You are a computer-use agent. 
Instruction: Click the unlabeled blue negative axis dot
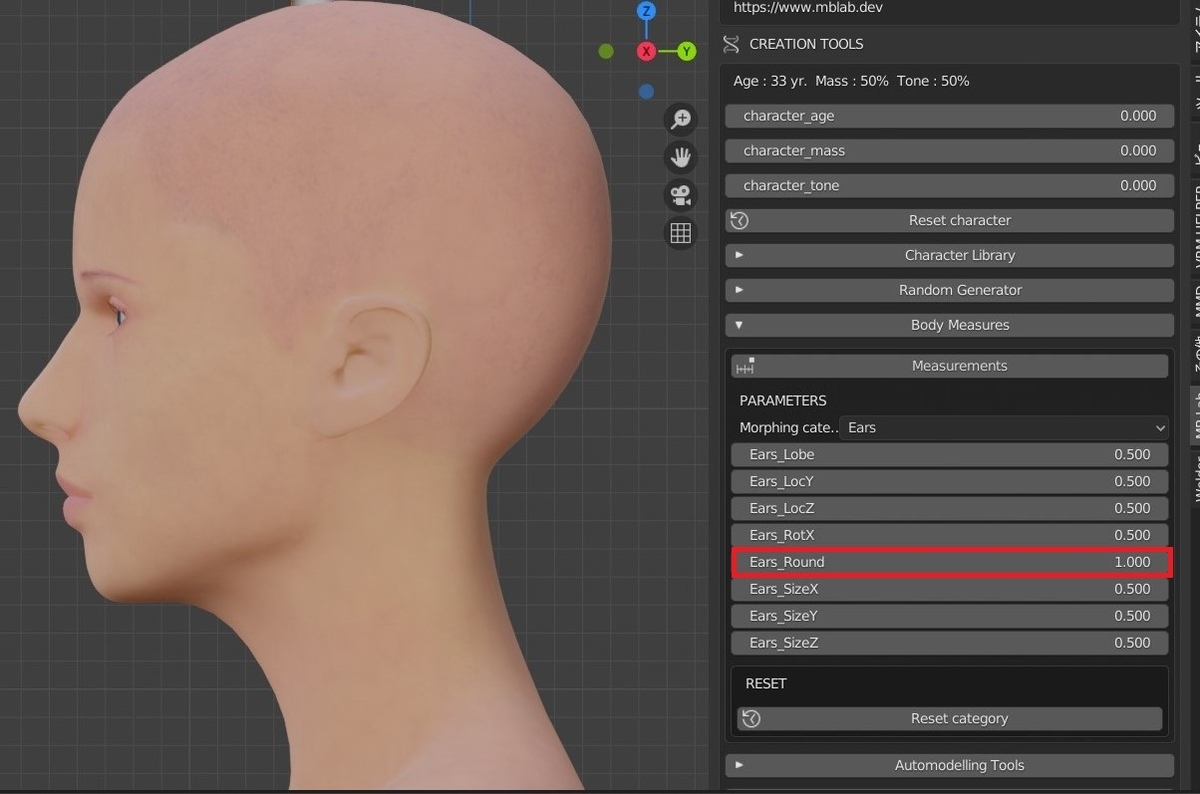(x=646, y=91)
